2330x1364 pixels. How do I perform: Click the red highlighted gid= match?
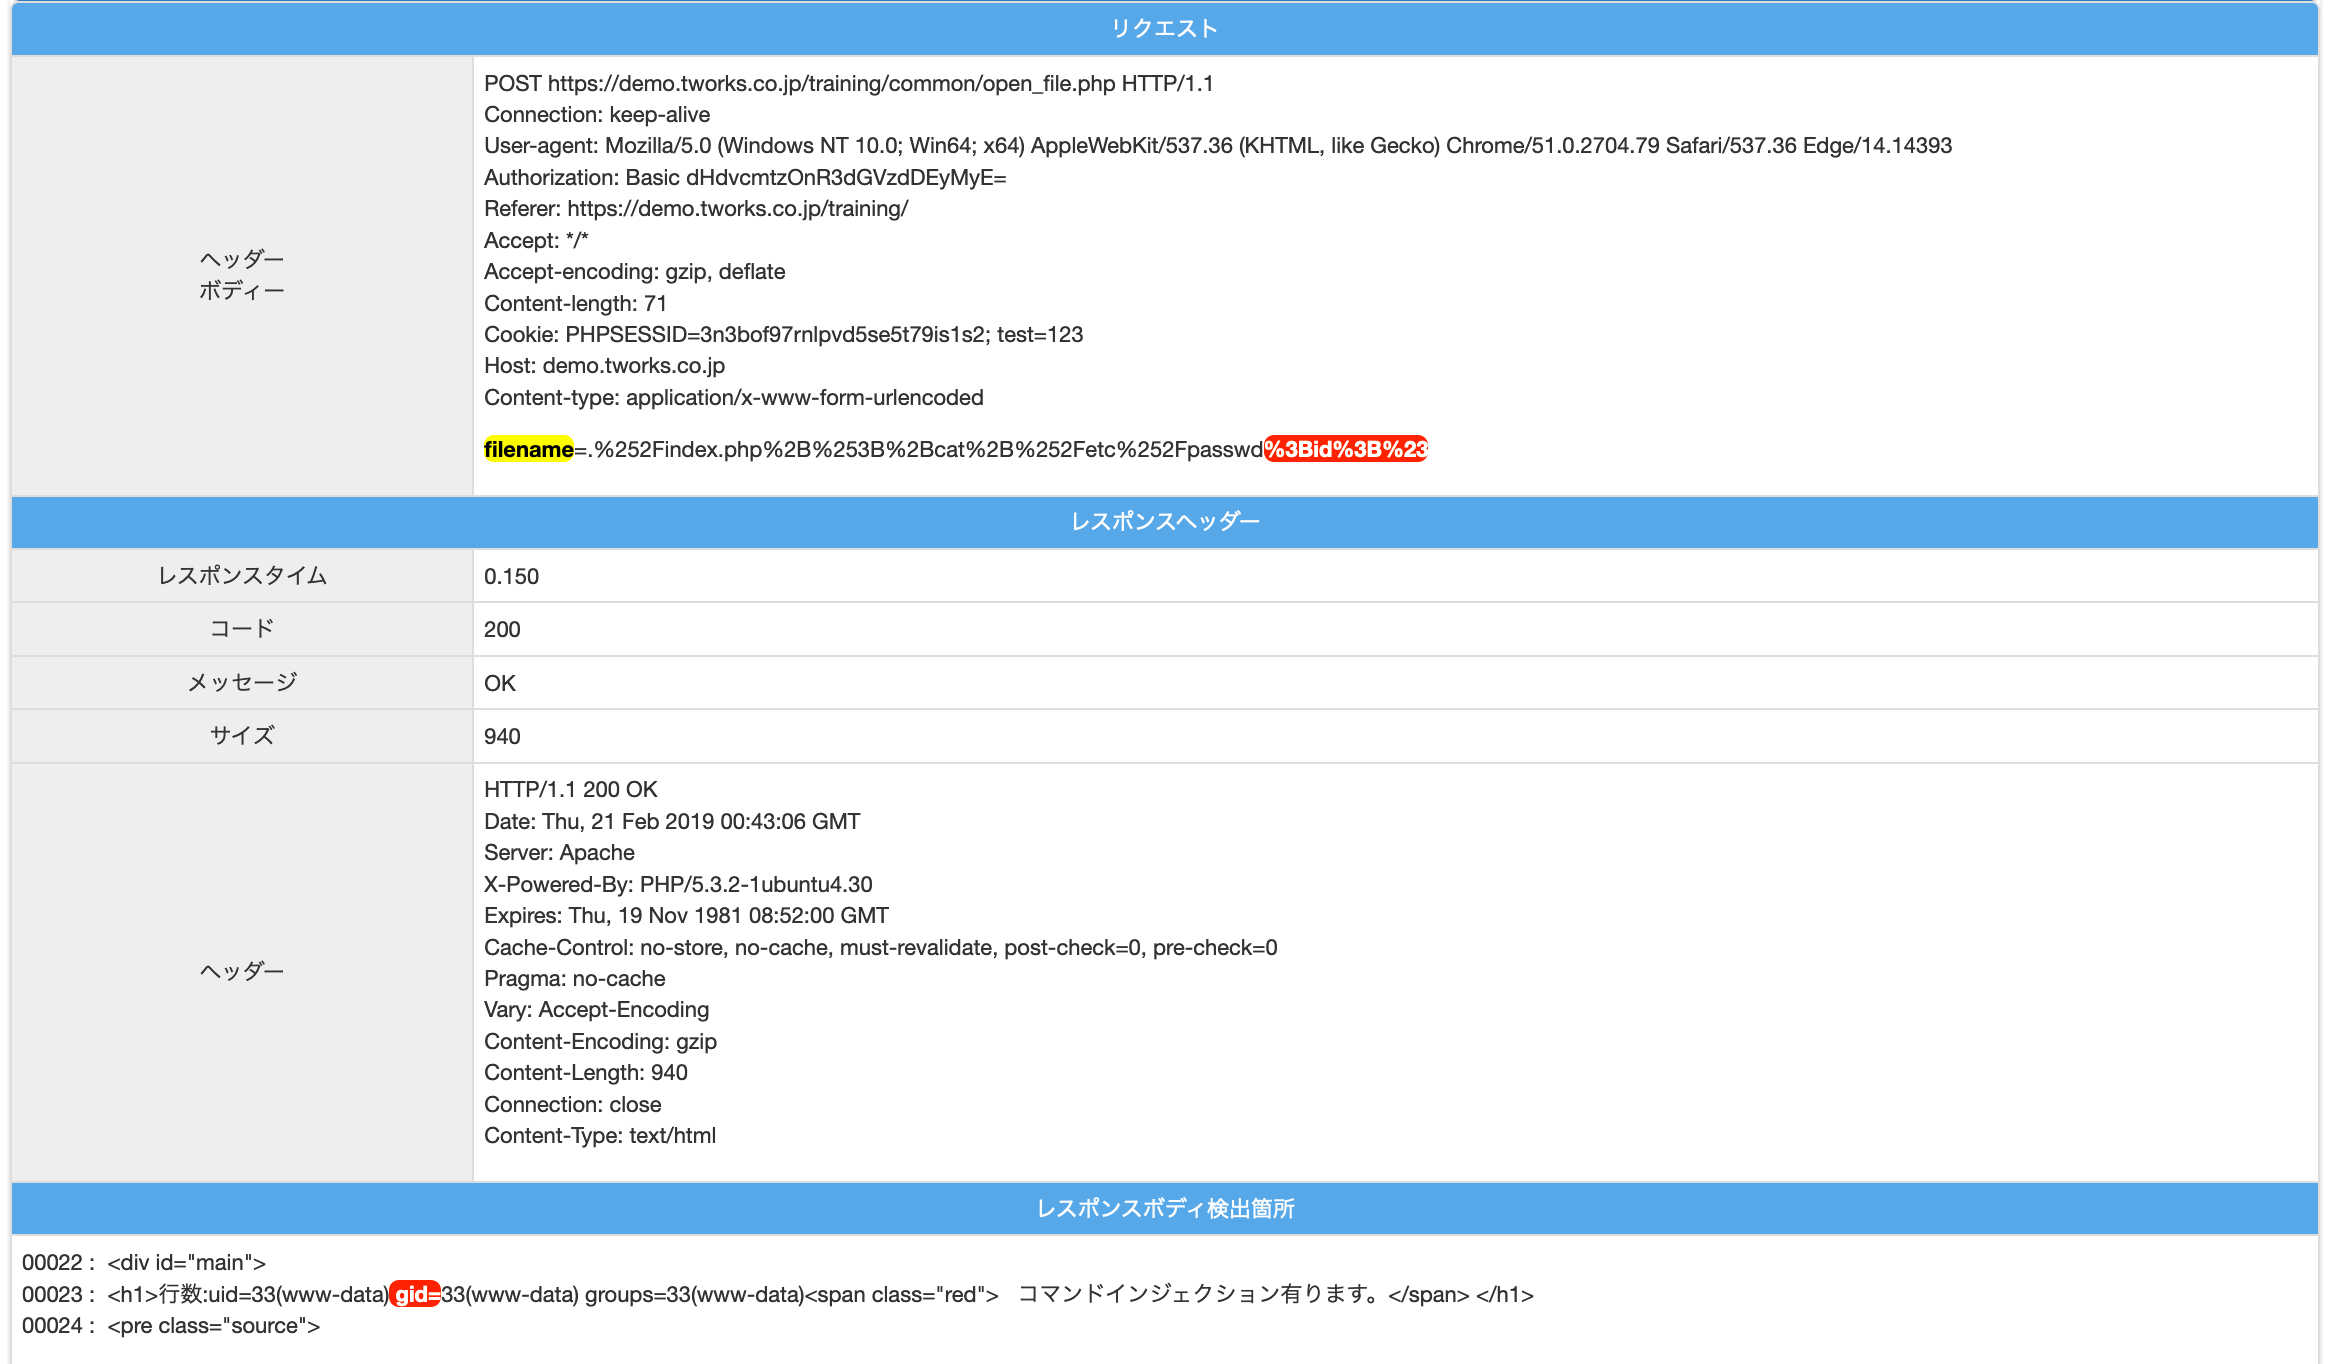point(415,1294)
